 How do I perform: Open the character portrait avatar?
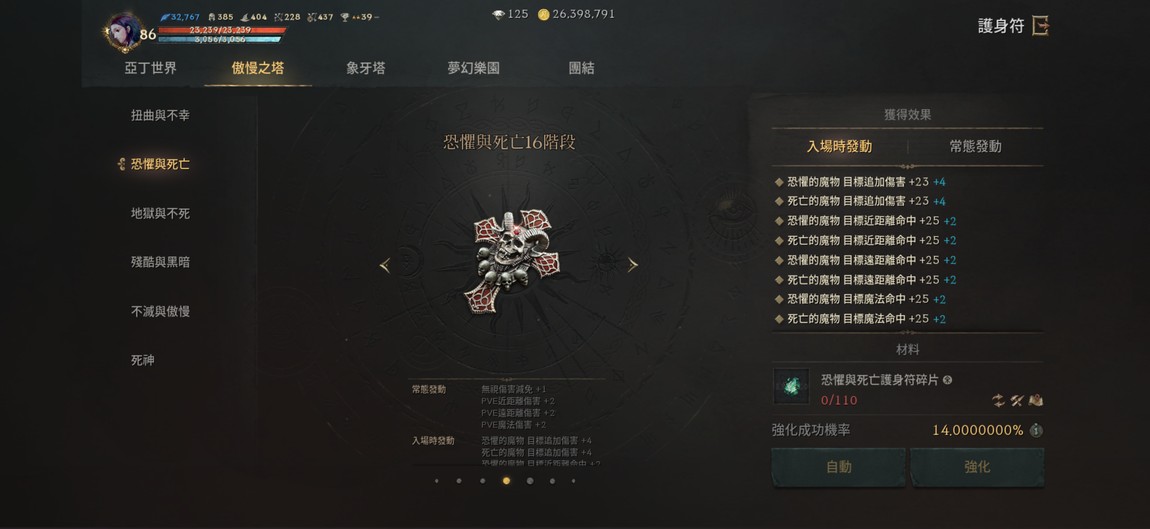[123, 32]
